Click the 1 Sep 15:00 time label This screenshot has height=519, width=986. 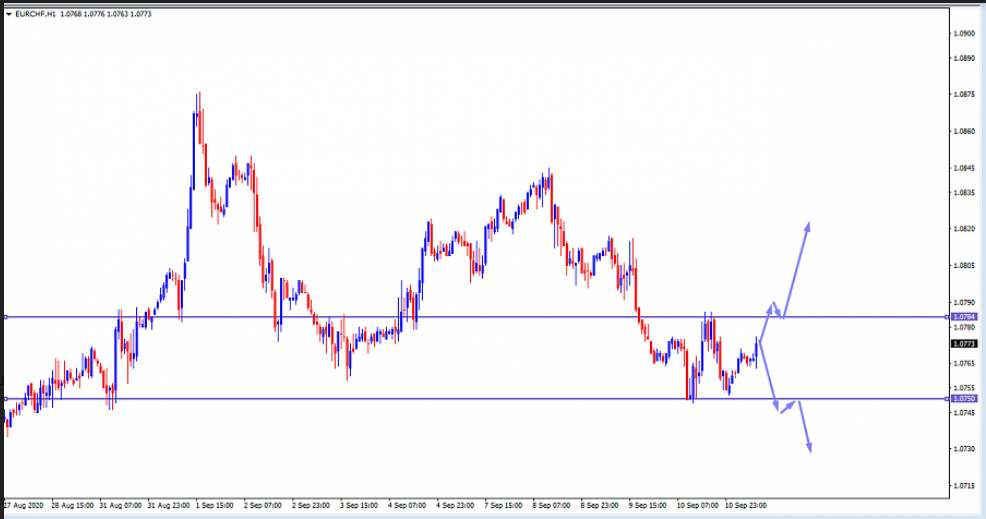click(214, 505)
